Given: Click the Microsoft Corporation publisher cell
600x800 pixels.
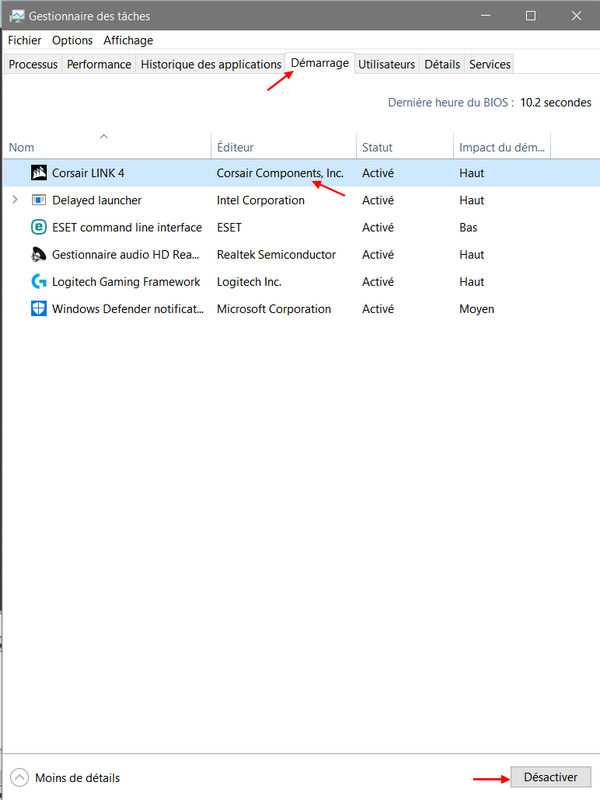Looking at the screenshot, I should pos(274,309).
